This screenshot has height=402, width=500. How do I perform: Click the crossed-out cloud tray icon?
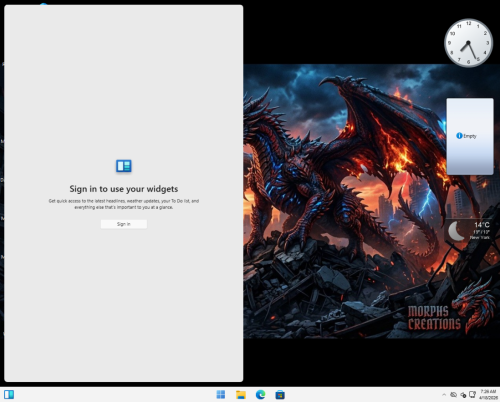tap(453, 395)
